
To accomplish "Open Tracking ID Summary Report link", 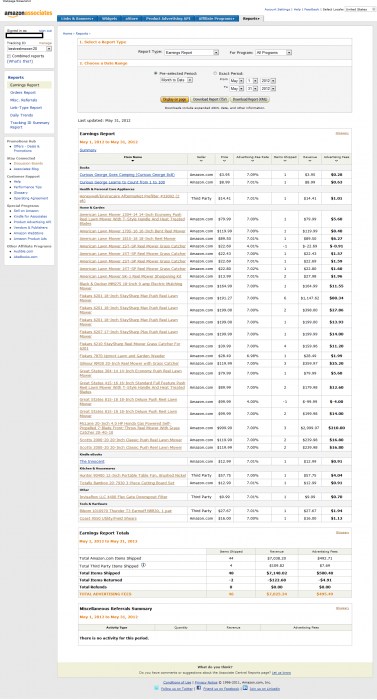I will click(x=29, y=125).
